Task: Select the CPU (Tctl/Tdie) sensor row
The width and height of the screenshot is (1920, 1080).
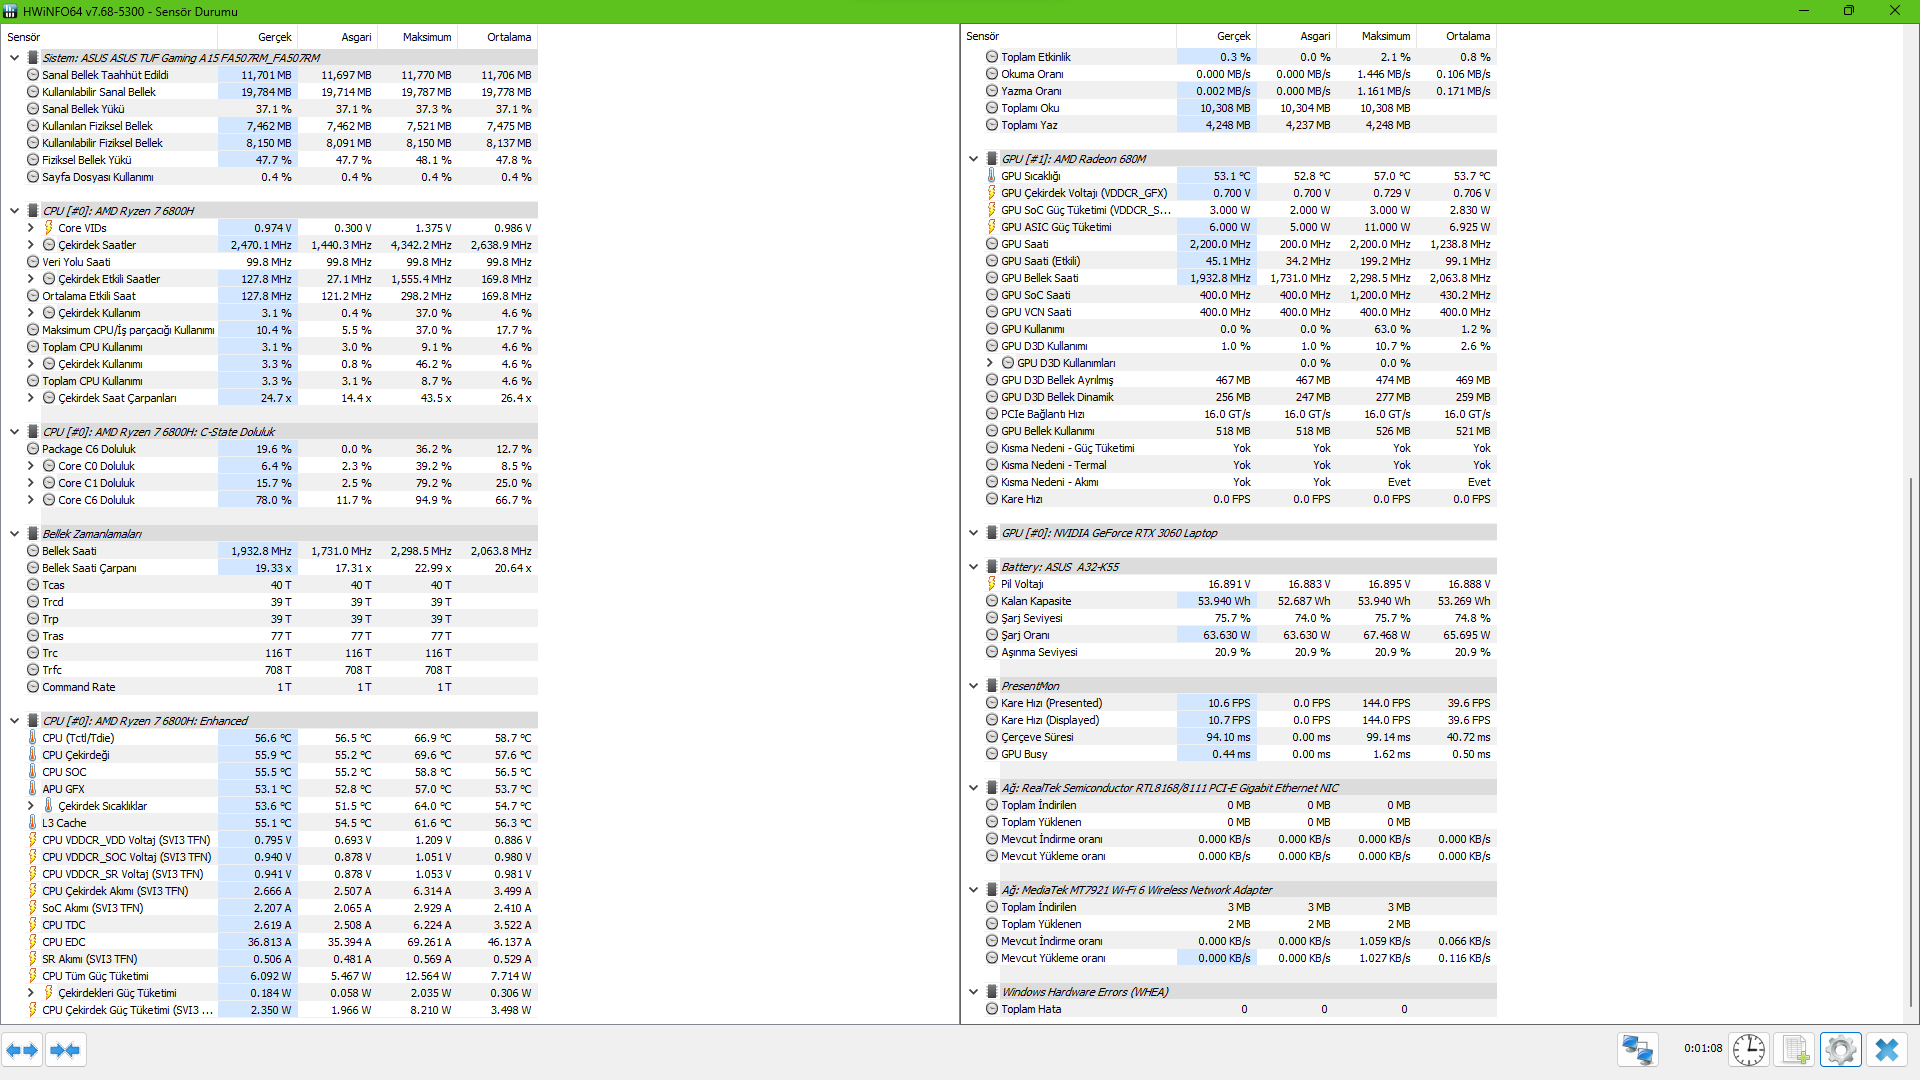Action: (x=79, y=738)
